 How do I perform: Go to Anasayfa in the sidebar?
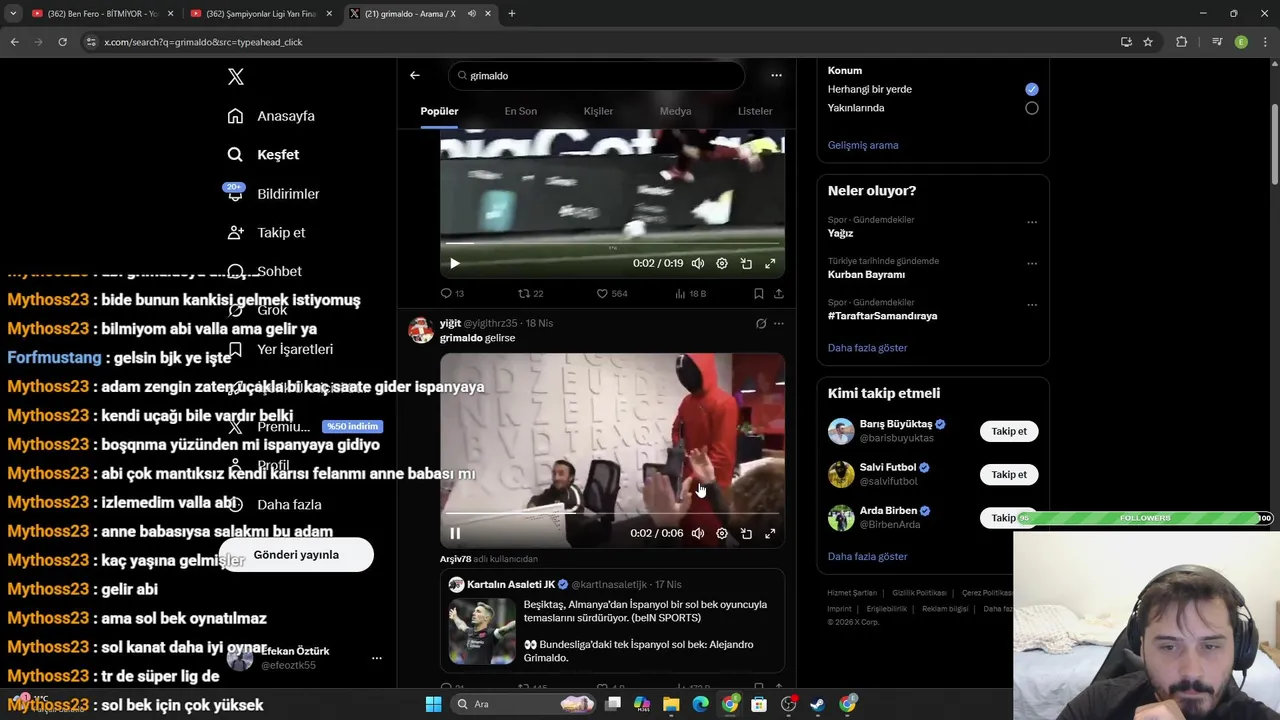(x=271, y=116)
